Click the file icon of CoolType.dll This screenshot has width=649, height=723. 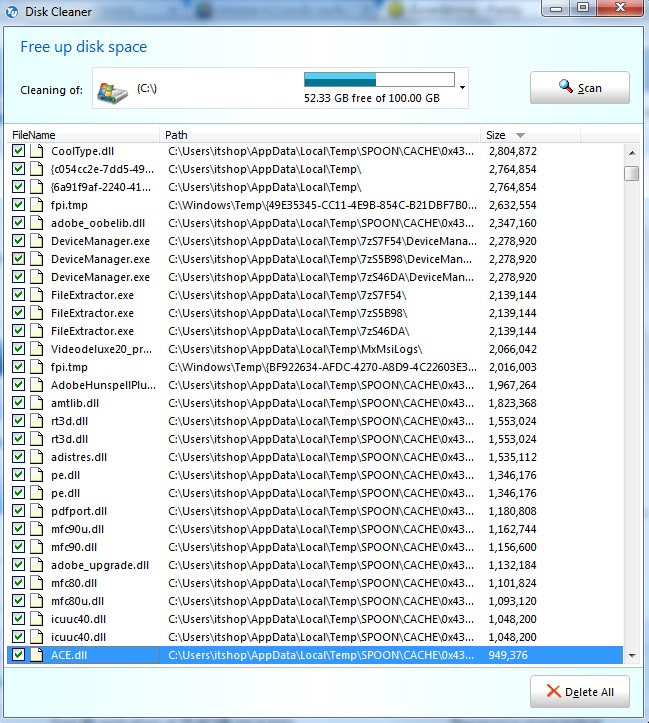point(36,151)
